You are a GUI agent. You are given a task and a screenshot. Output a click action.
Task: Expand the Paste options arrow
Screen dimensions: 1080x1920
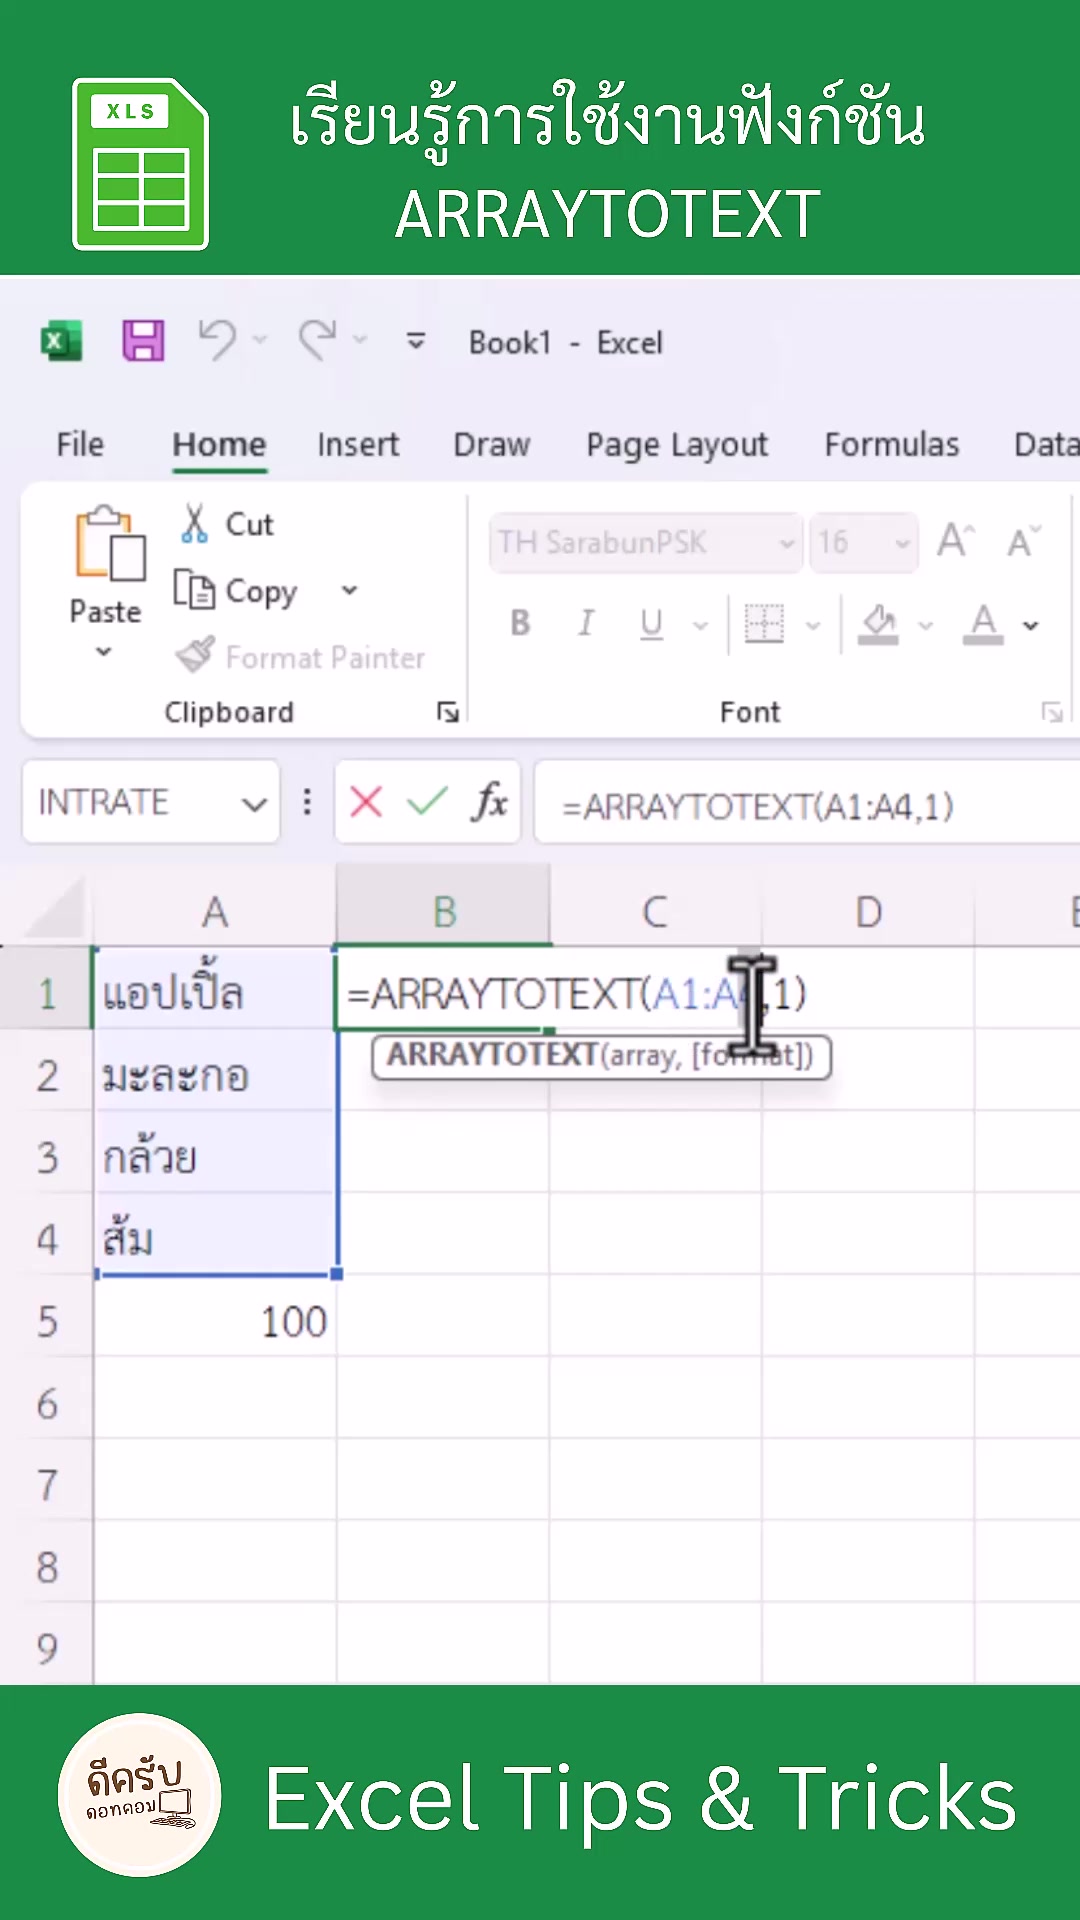coord(103,652)
